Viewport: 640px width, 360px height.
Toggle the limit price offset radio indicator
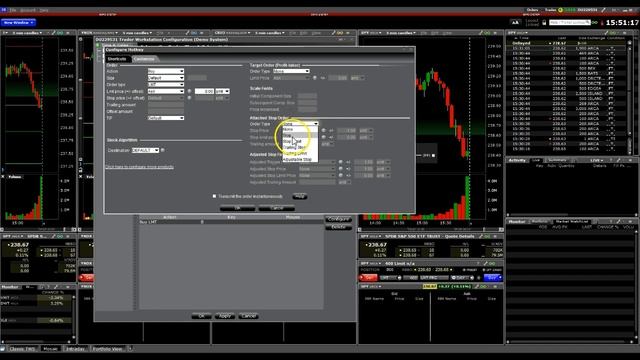(189, 91)
